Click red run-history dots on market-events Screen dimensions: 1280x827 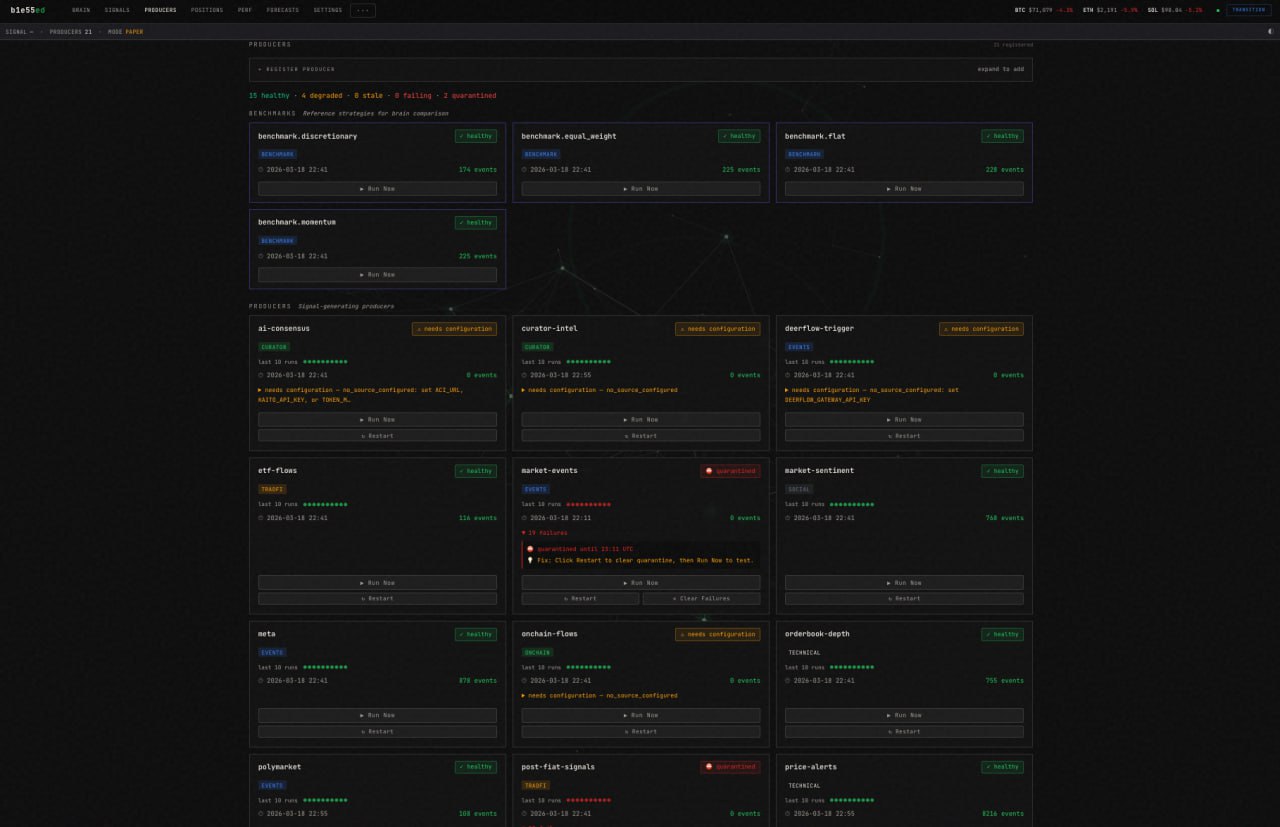pos(589,504)
